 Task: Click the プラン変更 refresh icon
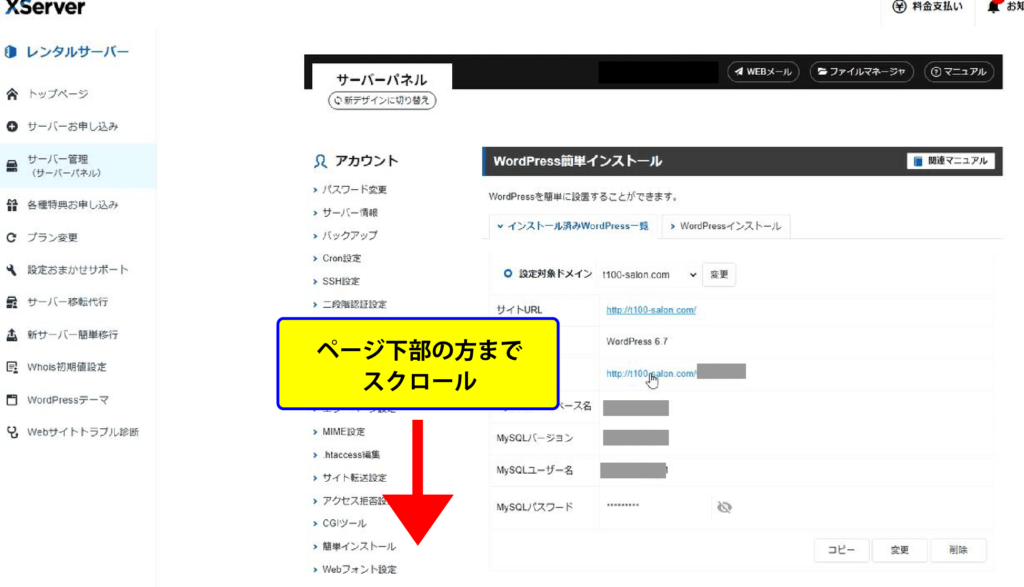[12, 238]
